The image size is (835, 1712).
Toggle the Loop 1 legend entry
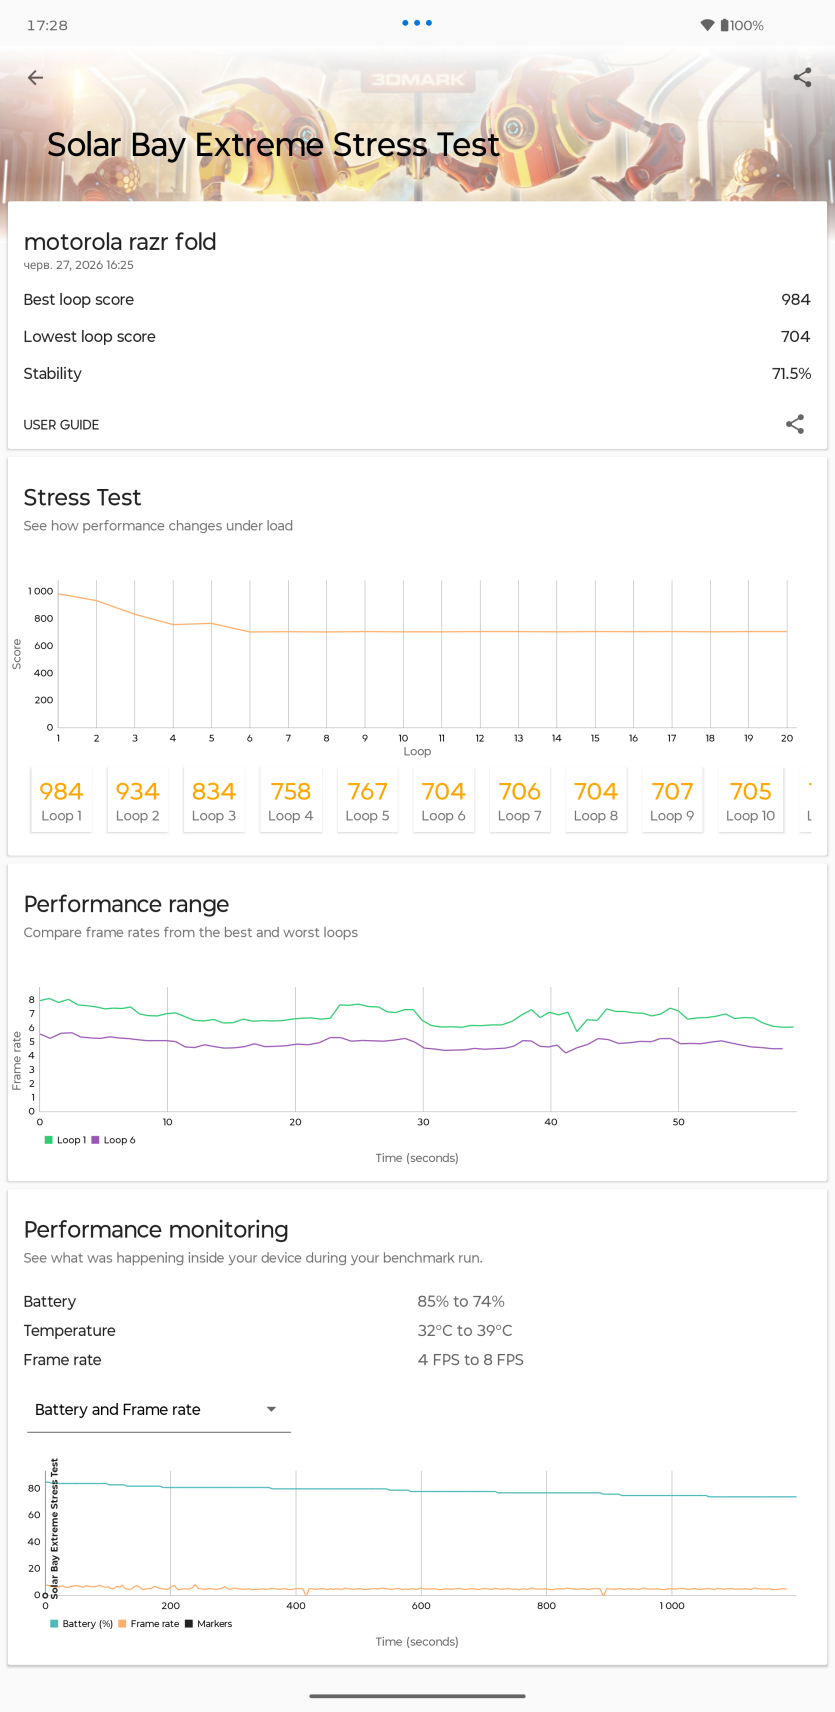click(65, 1140)
